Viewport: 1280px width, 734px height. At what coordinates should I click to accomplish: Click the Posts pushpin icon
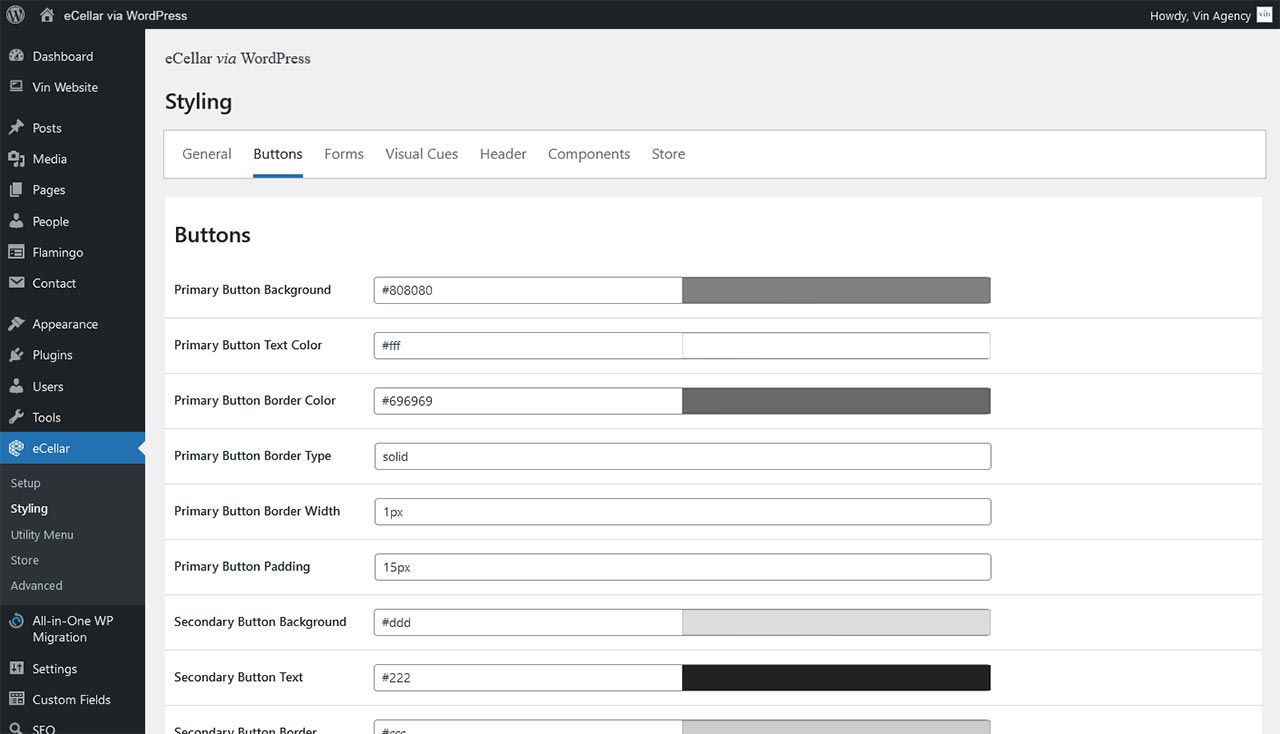(16, 128)
